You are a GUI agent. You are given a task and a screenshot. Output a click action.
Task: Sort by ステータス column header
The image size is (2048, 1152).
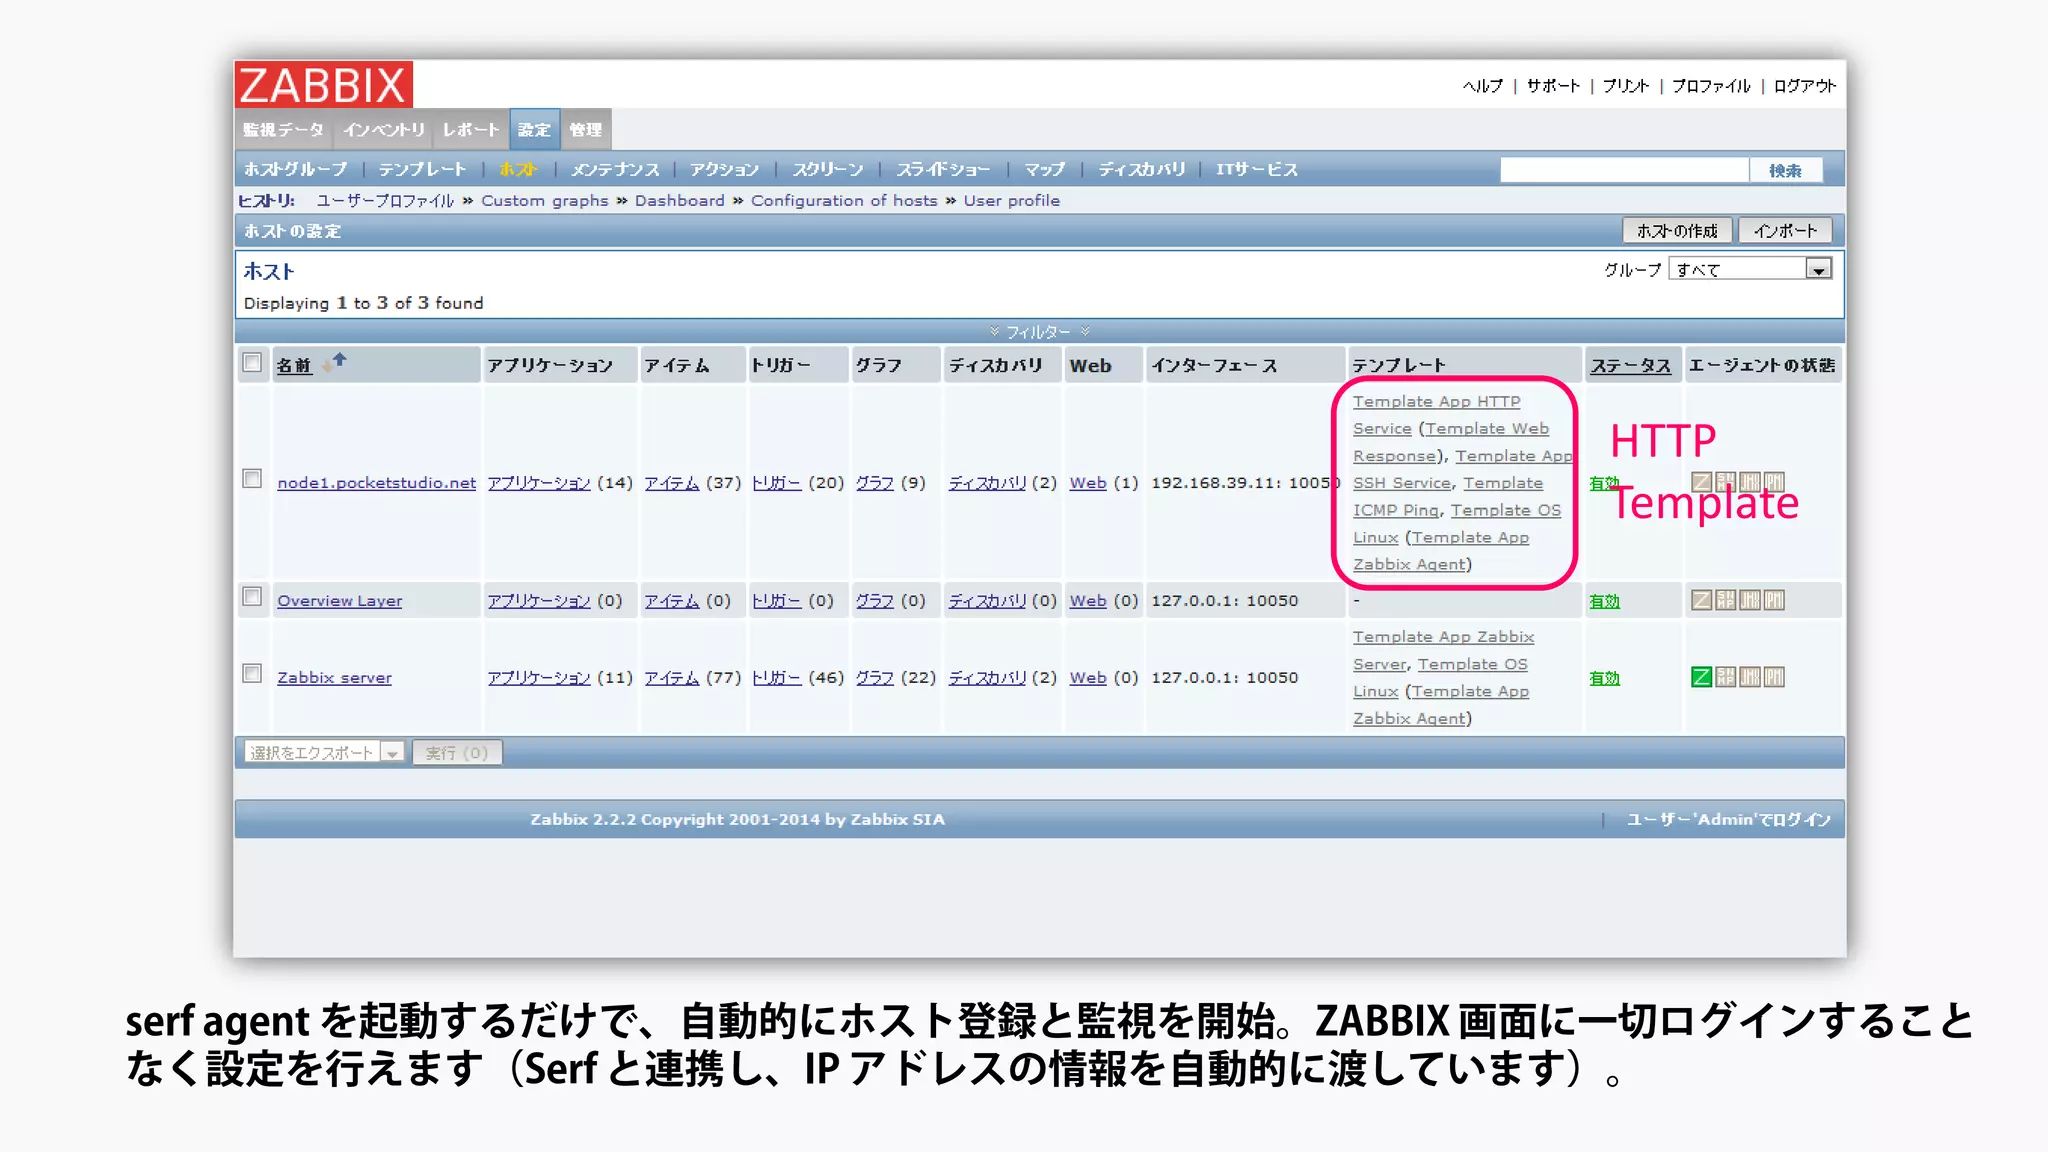(x=1630, y=365)
